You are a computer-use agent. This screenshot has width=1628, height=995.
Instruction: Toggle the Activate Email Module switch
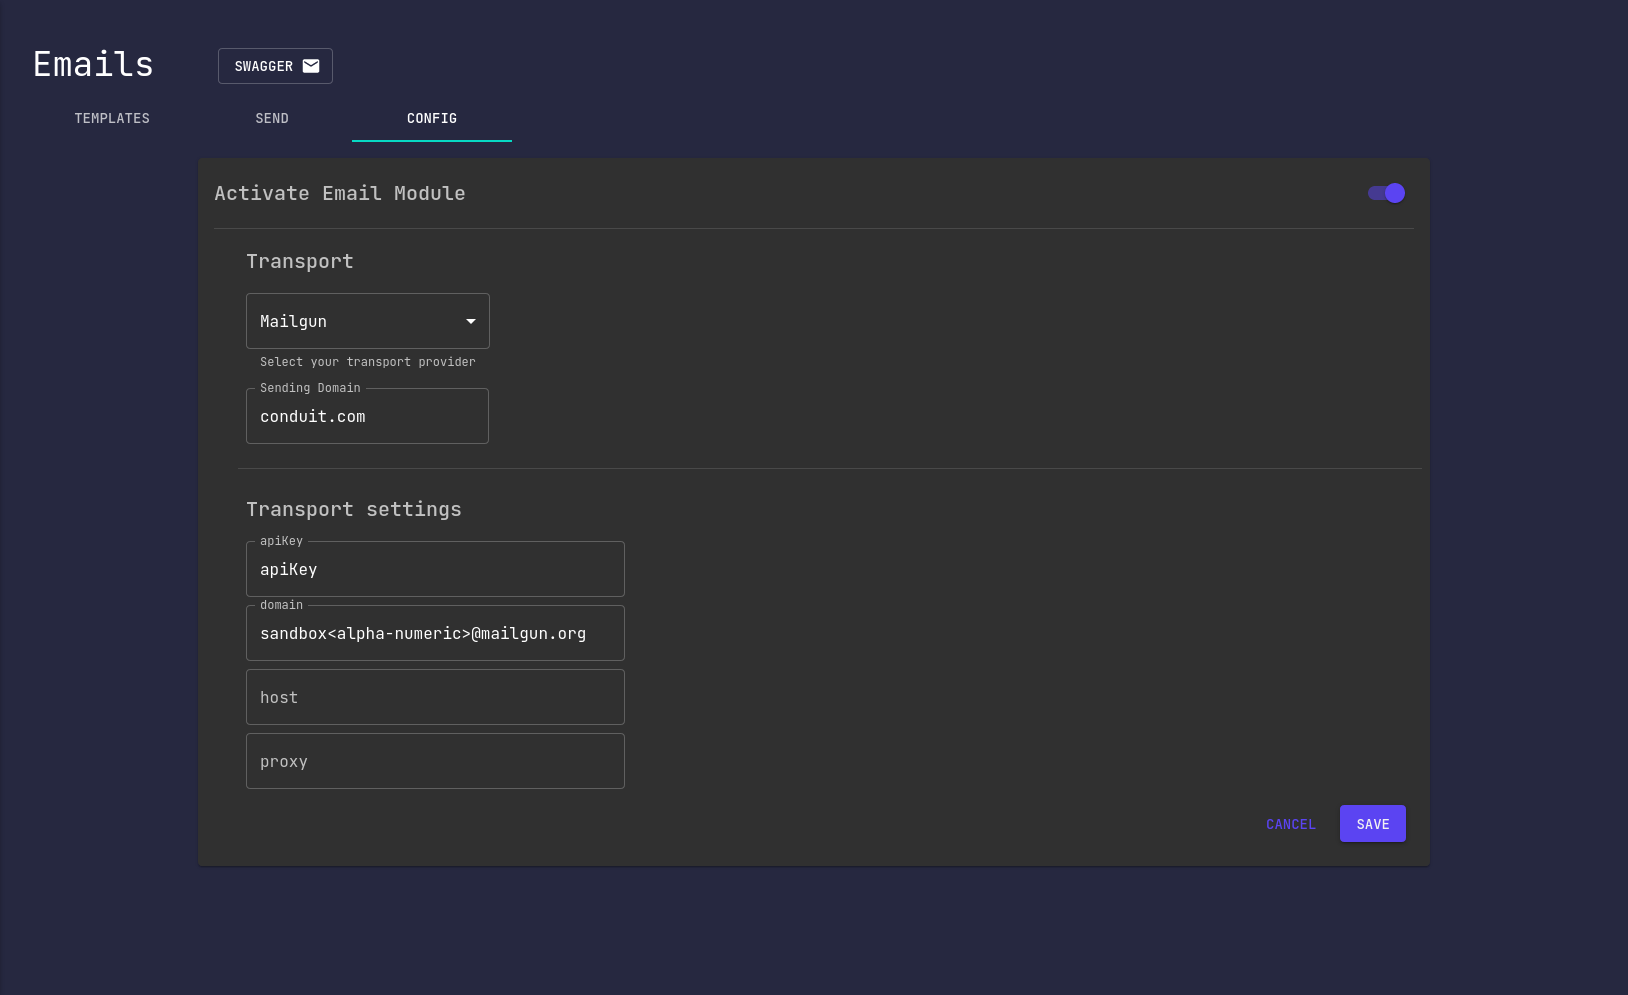tap(1386, 193)
